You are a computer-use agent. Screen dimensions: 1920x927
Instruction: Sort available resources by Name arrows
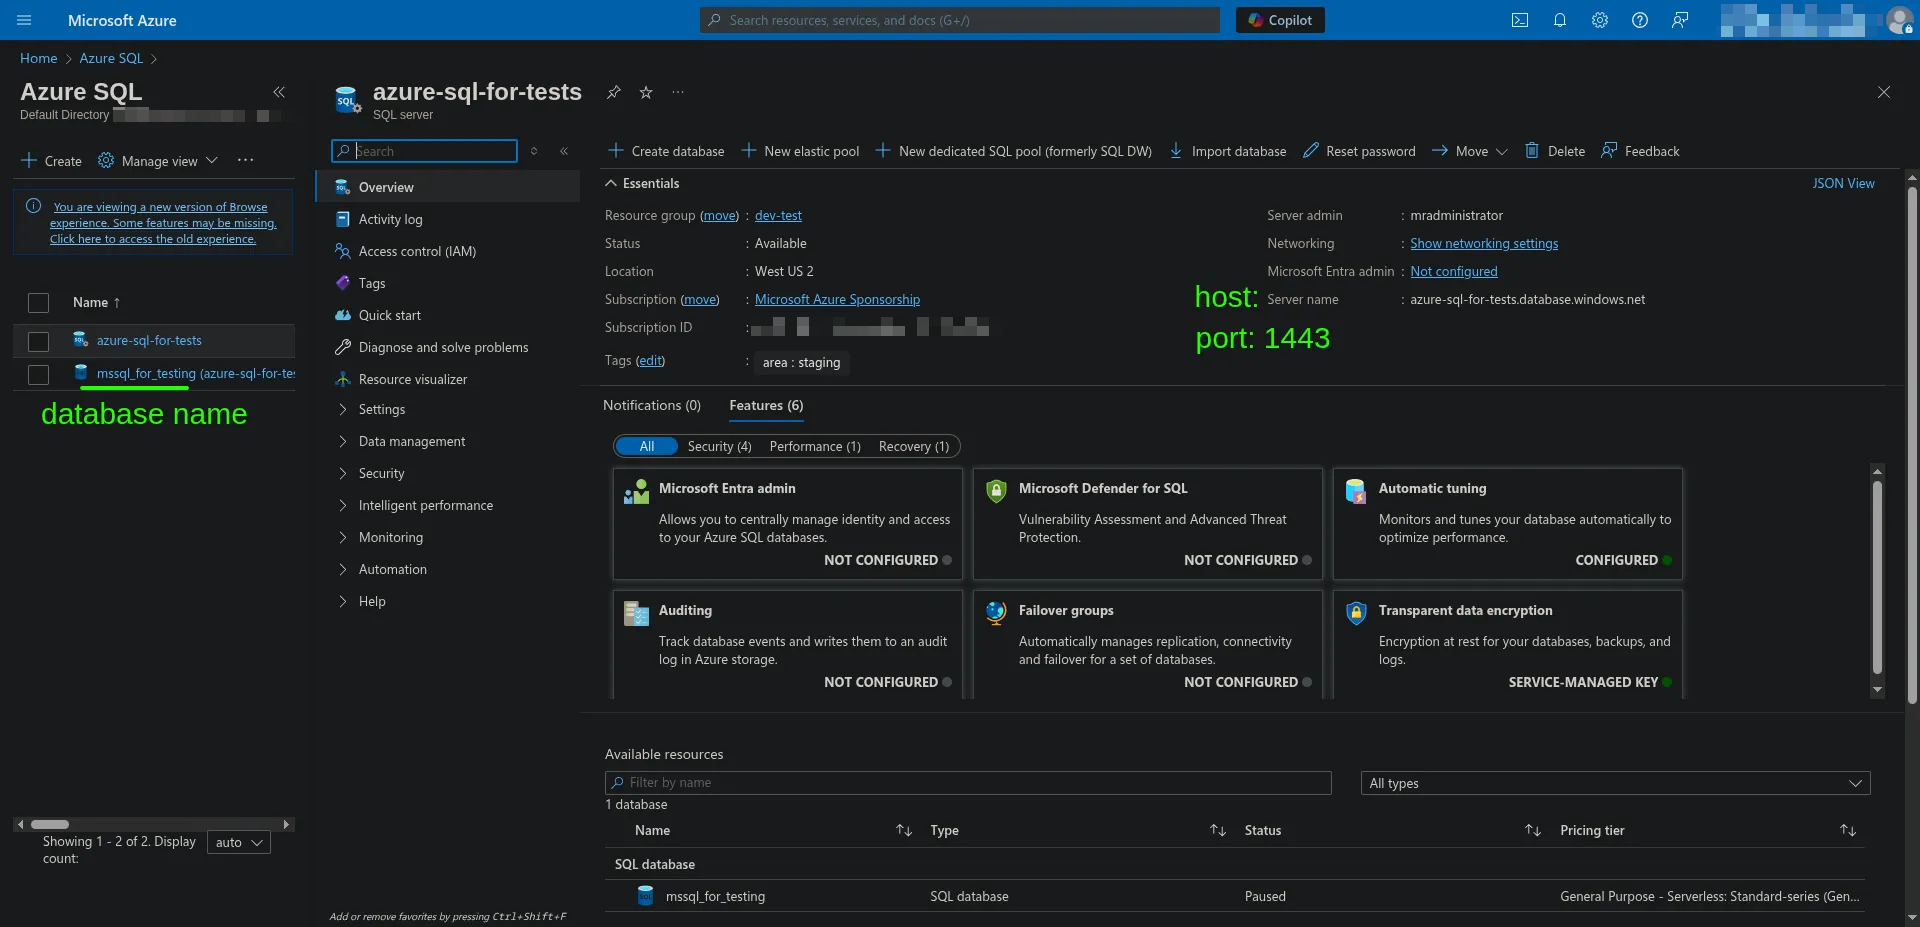pos(904,830)
